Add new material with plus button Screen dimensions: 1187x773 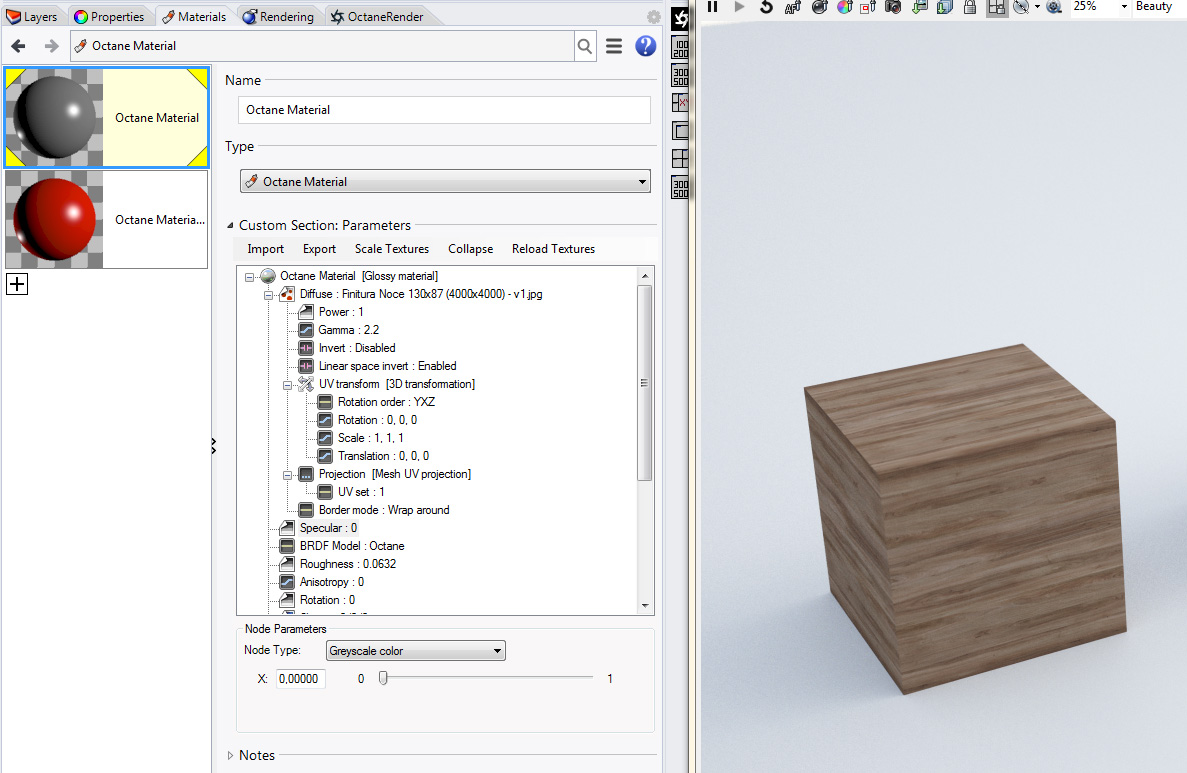tap(17, 284)
